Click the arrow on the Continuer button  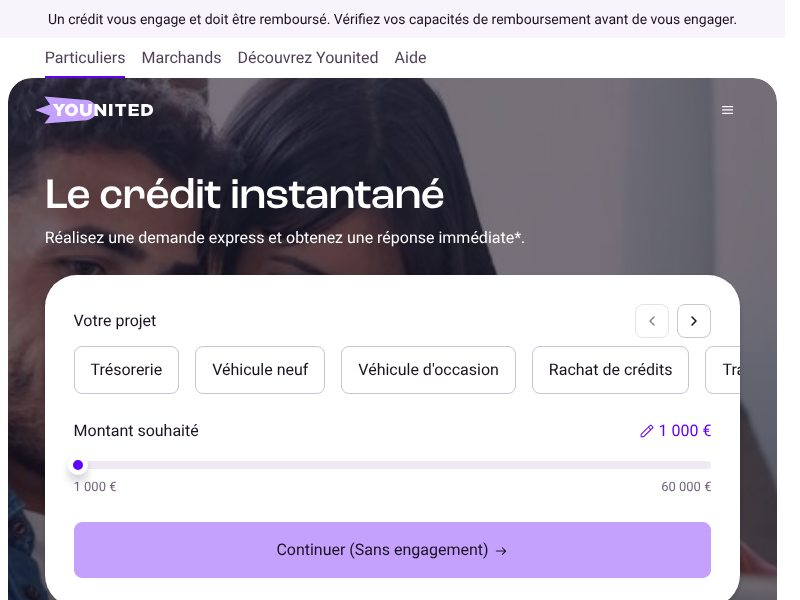501,551
